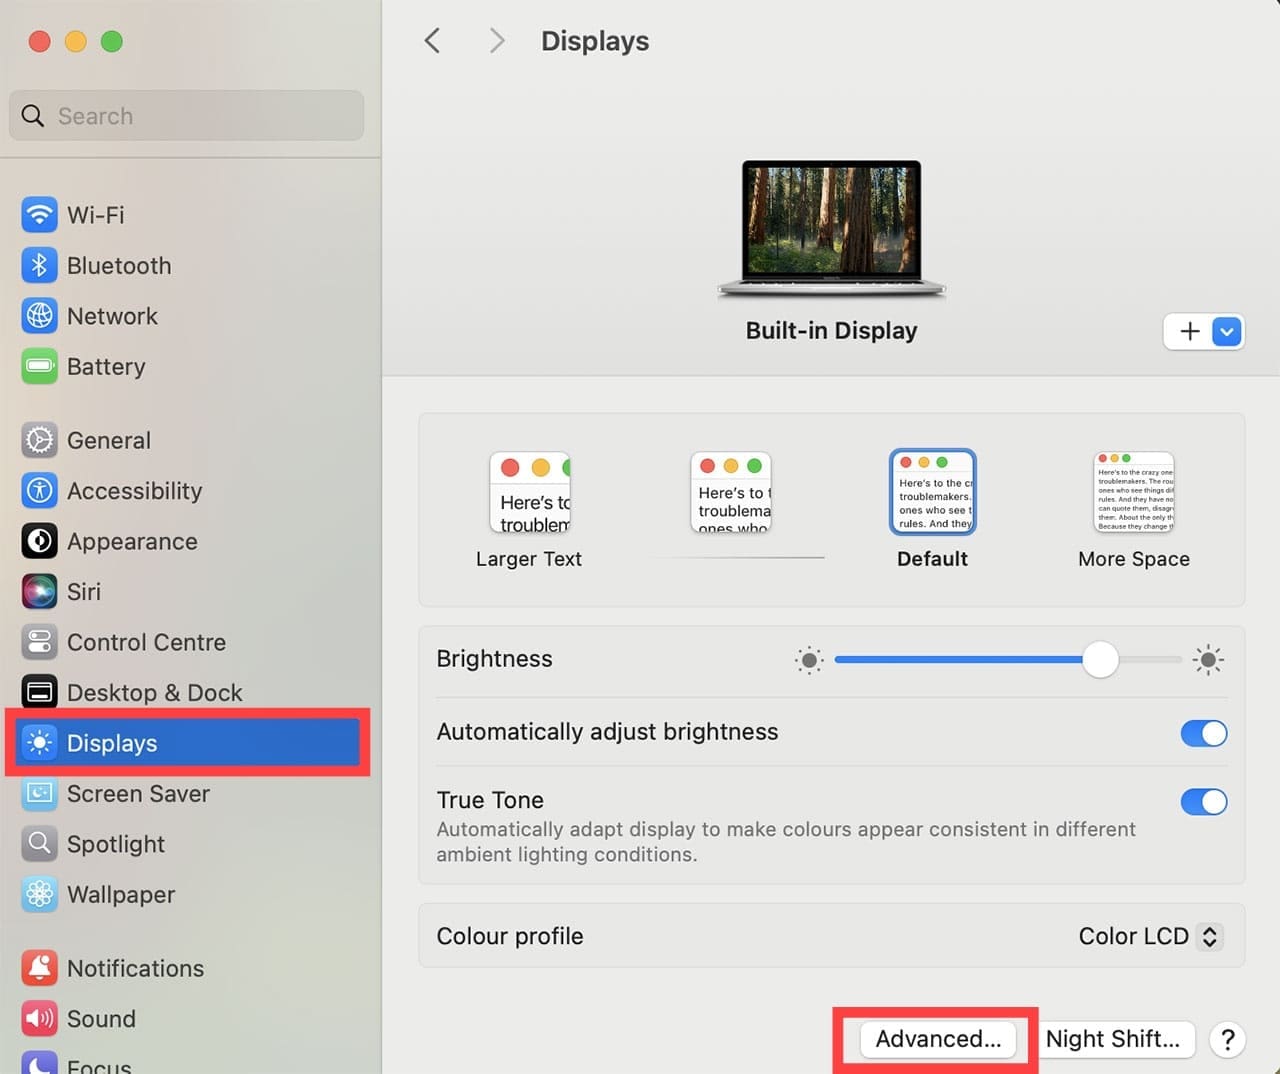Viewport: 1280px width, 1074px height.
Task: Select the Default resolution thumbnail
Action: click(932, 492)
